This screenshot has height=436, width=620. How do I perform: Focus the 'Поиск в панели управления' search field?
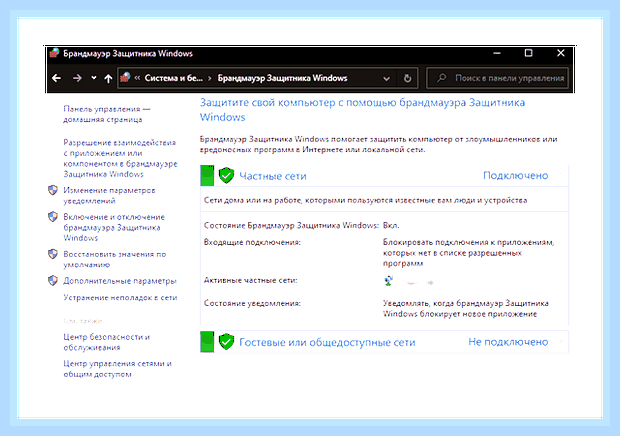click(x=497, y=78)
